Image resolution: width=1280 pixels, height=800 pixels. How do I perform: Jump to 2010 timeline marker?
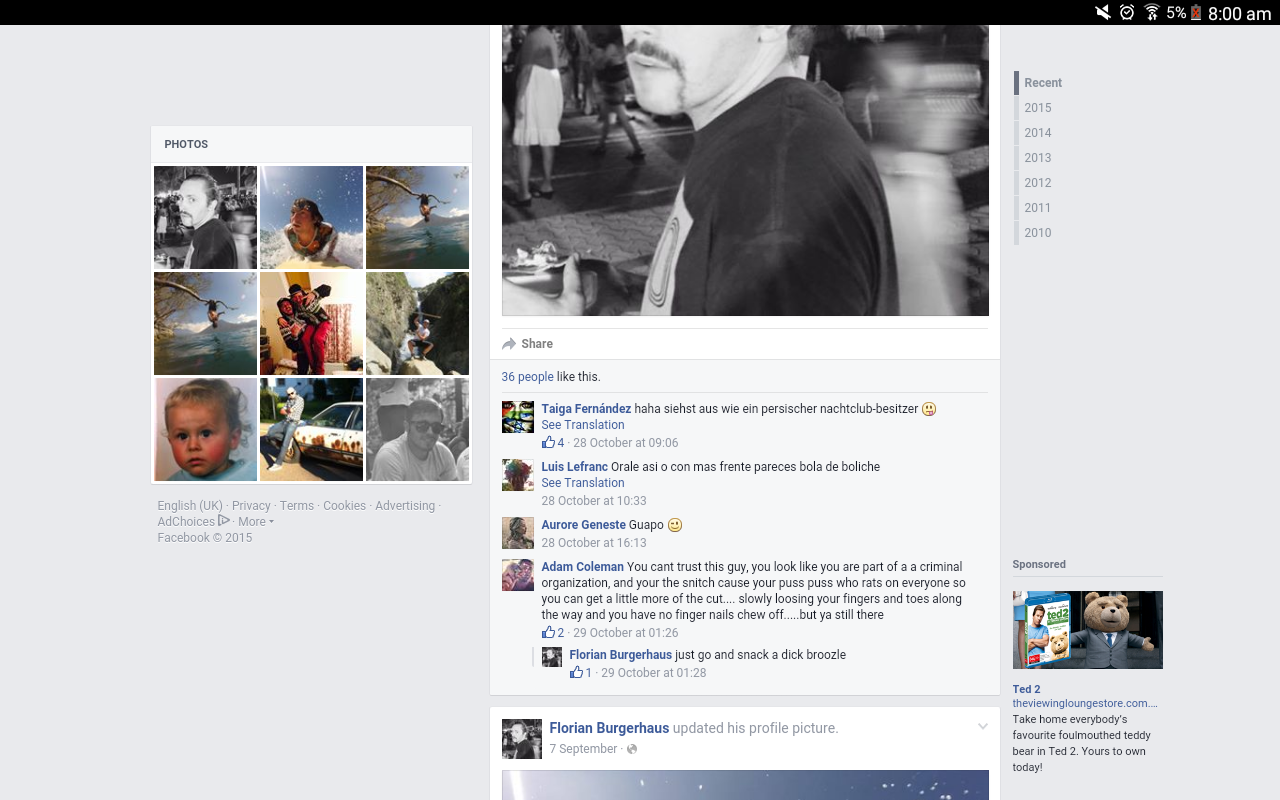pyautogui.click(x=1037, y=233)
